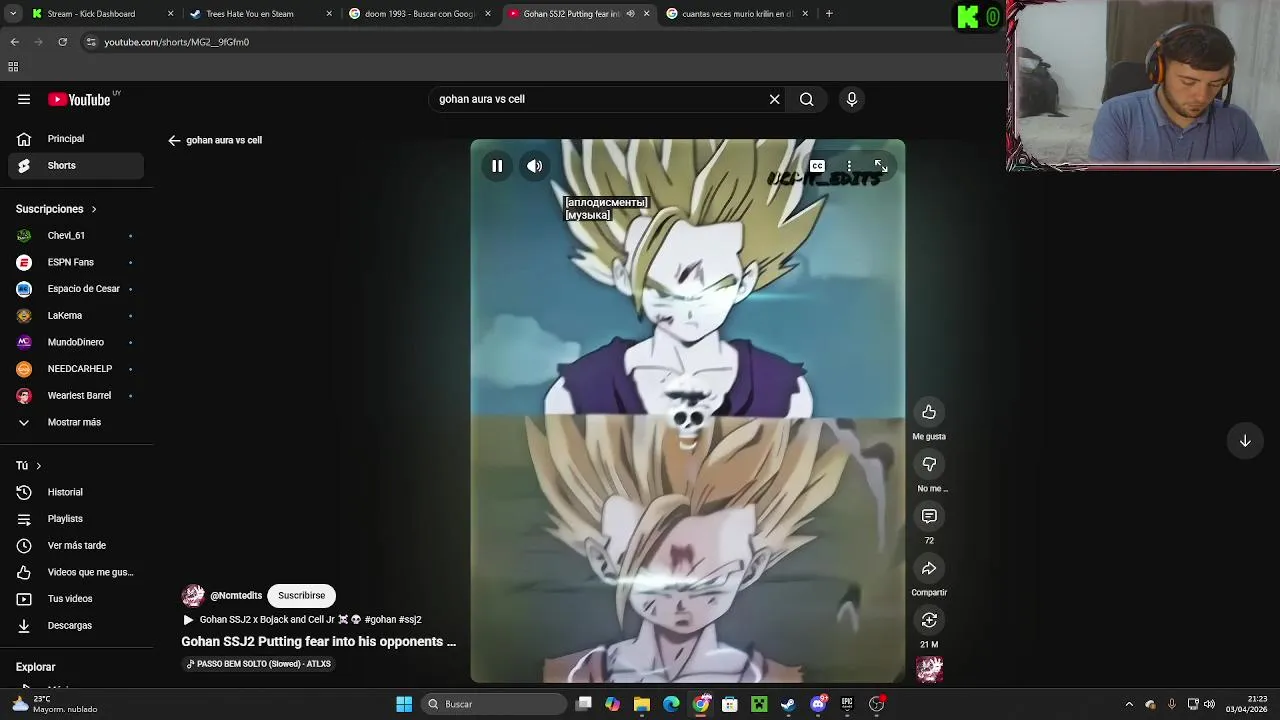This screenshot has height=720, width=1280.
Task: Mute the Gohan SSJ2 tab audio icon
Action: 630,14
